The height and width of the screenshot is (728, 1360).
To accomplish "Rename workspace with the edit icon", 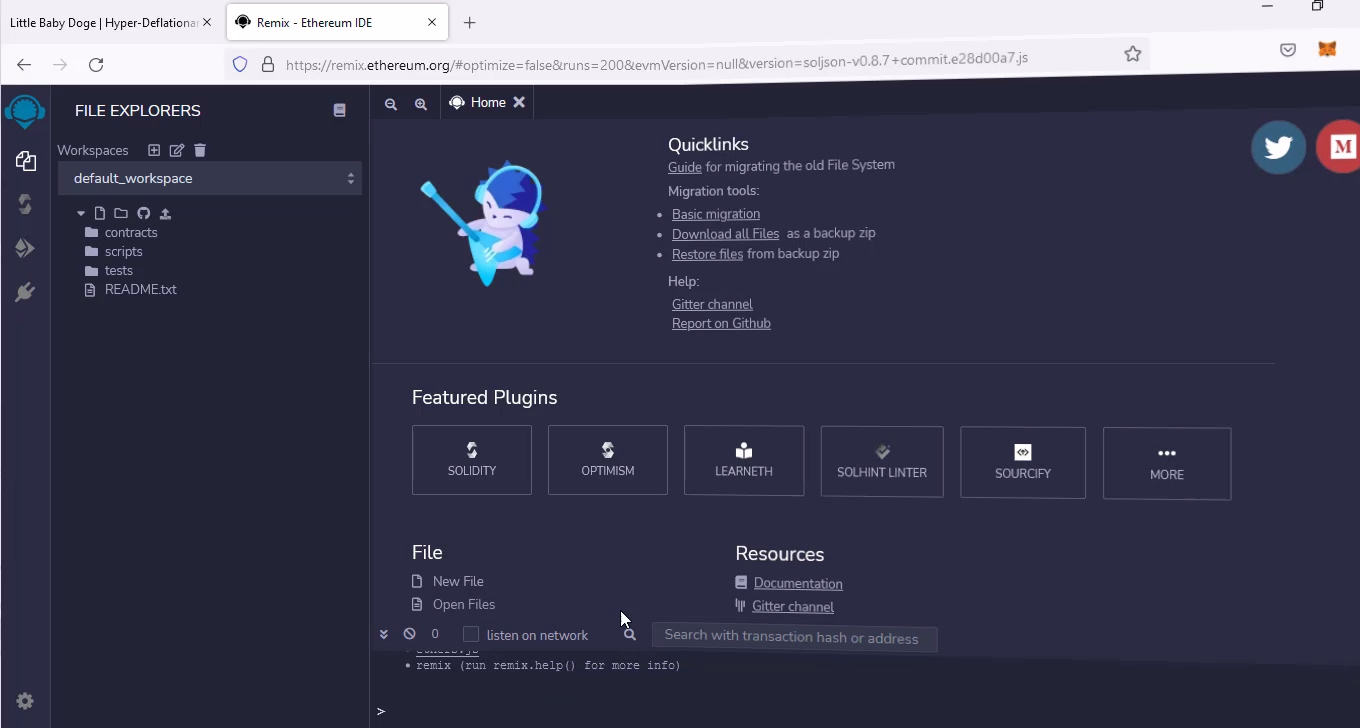I will point(177,150).
